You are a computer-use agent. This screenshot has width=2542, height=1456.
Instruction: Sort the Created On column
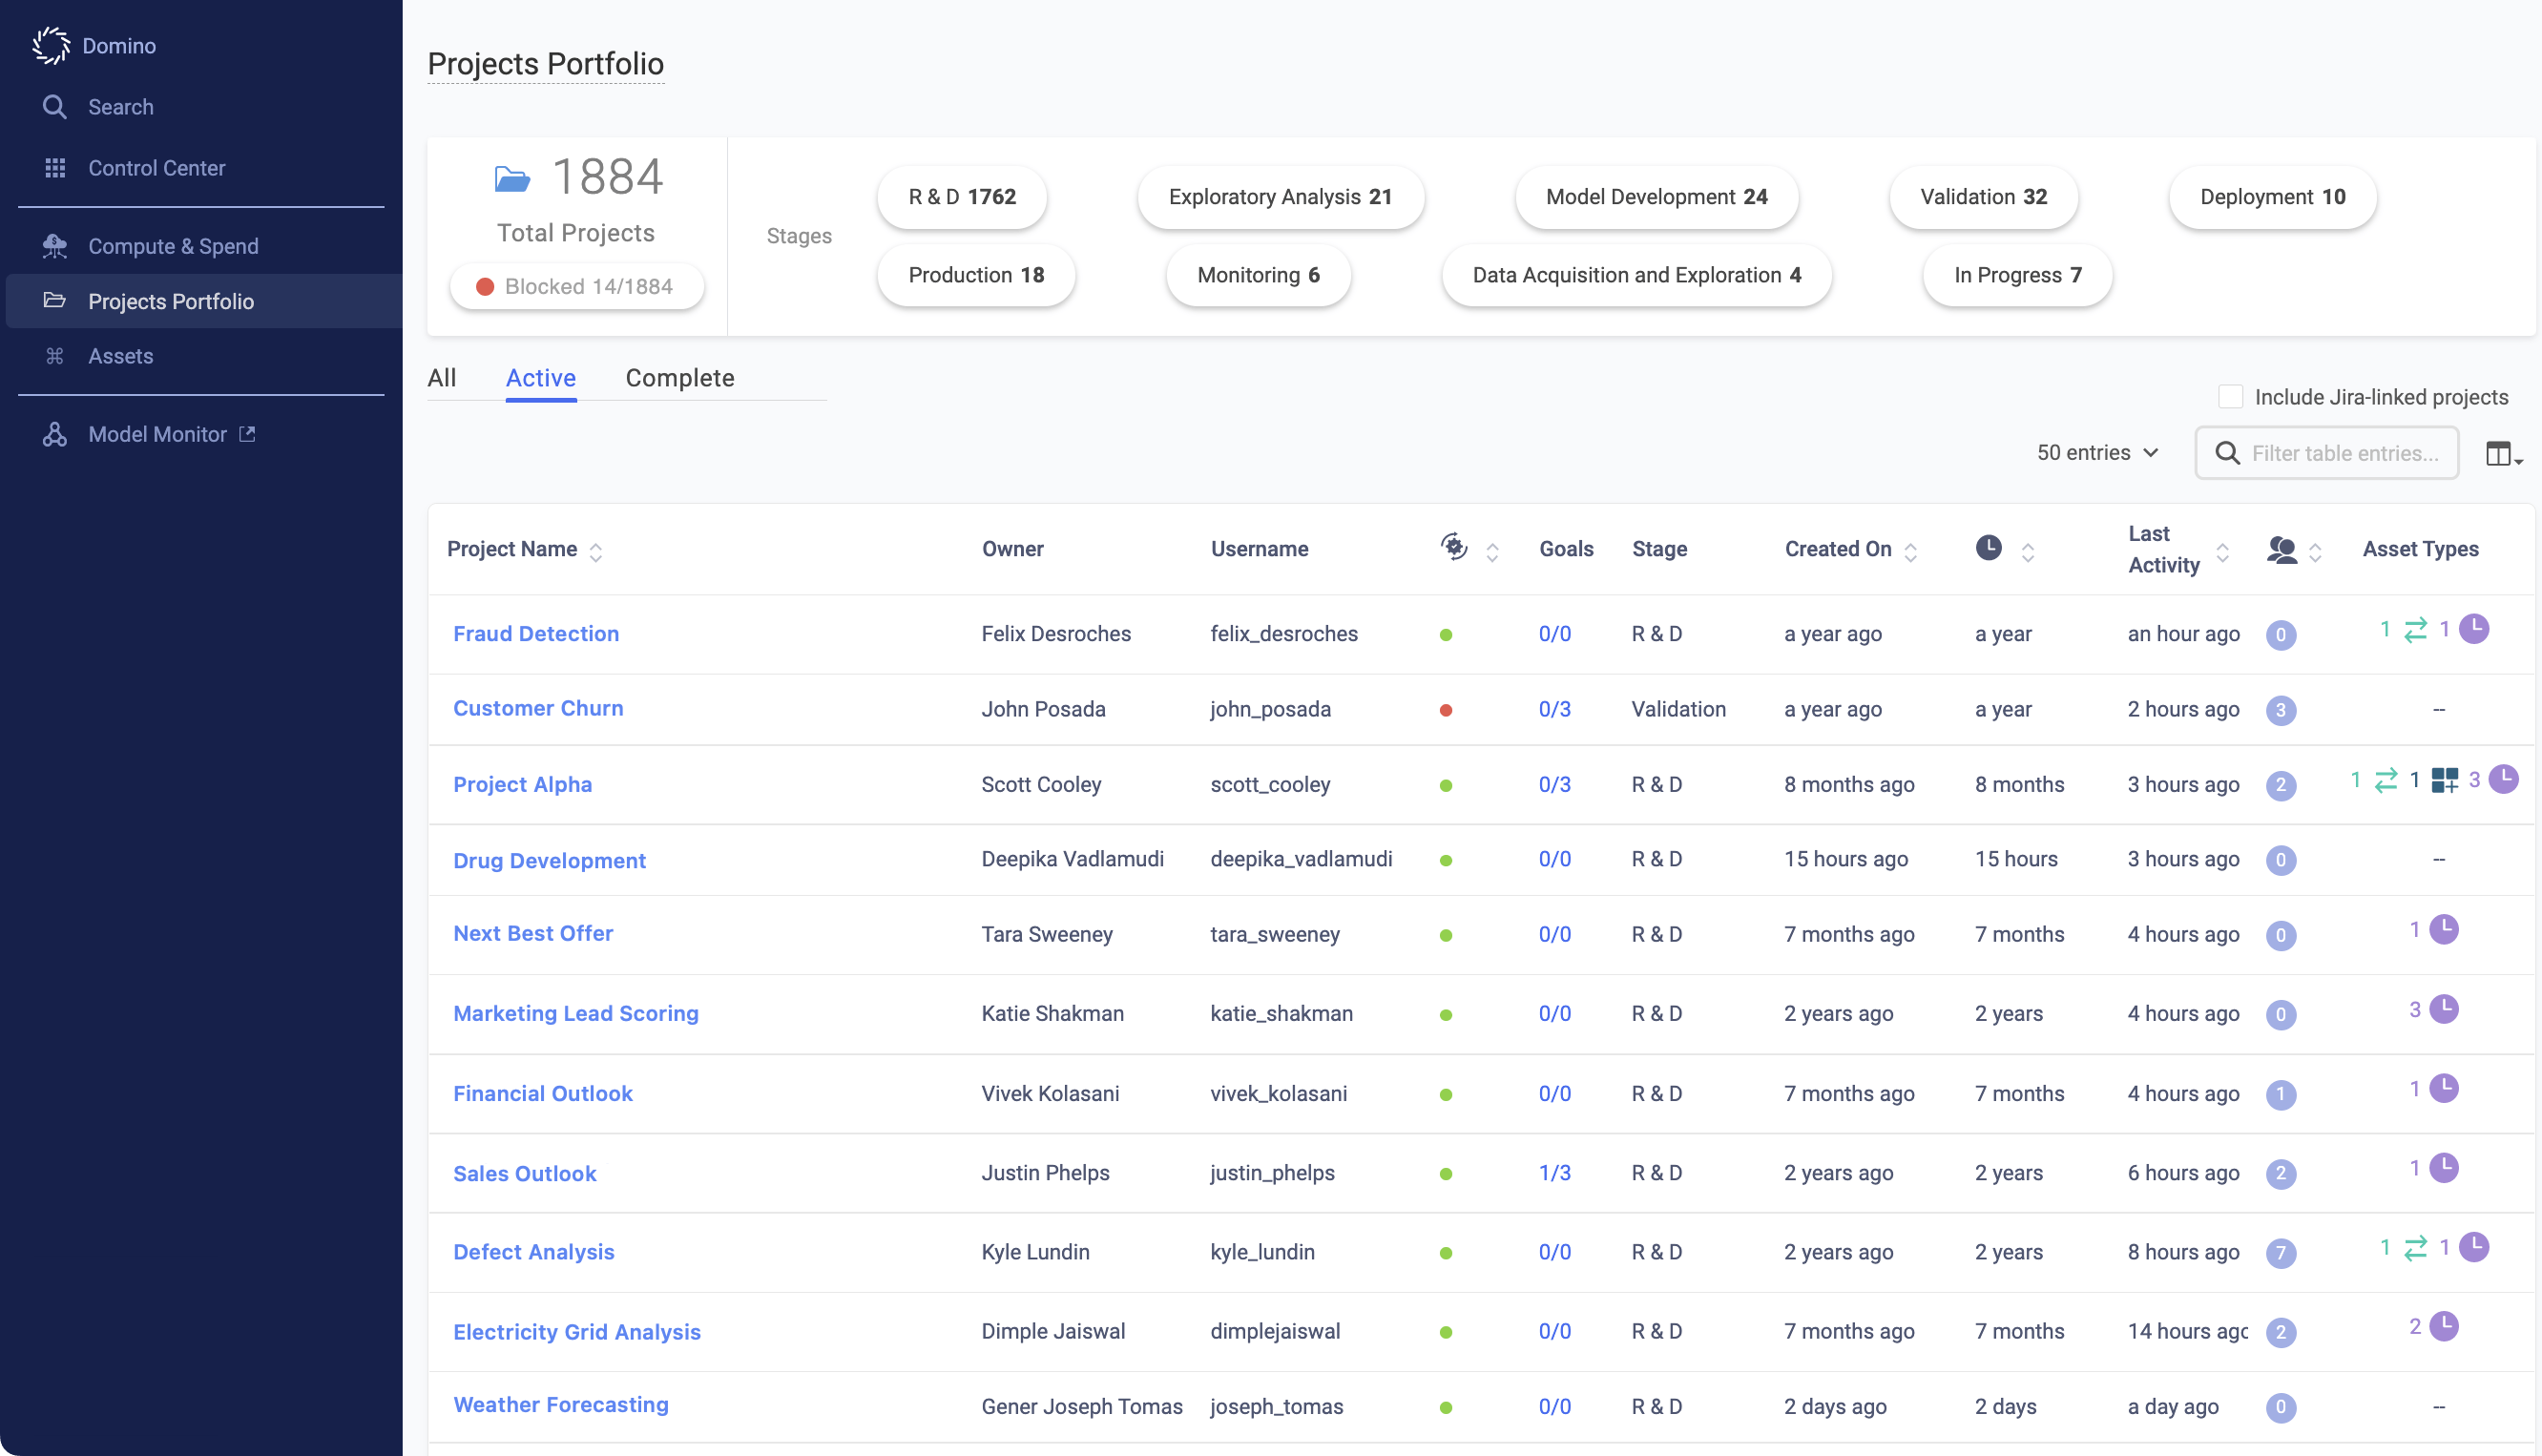coord(1910,552)
